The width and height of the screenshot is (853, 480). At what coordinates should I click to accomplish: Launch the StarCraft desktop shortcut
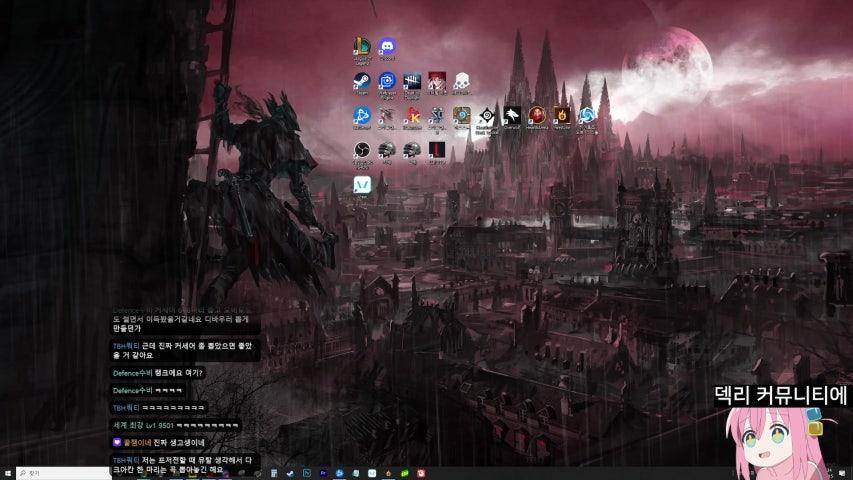437,115
